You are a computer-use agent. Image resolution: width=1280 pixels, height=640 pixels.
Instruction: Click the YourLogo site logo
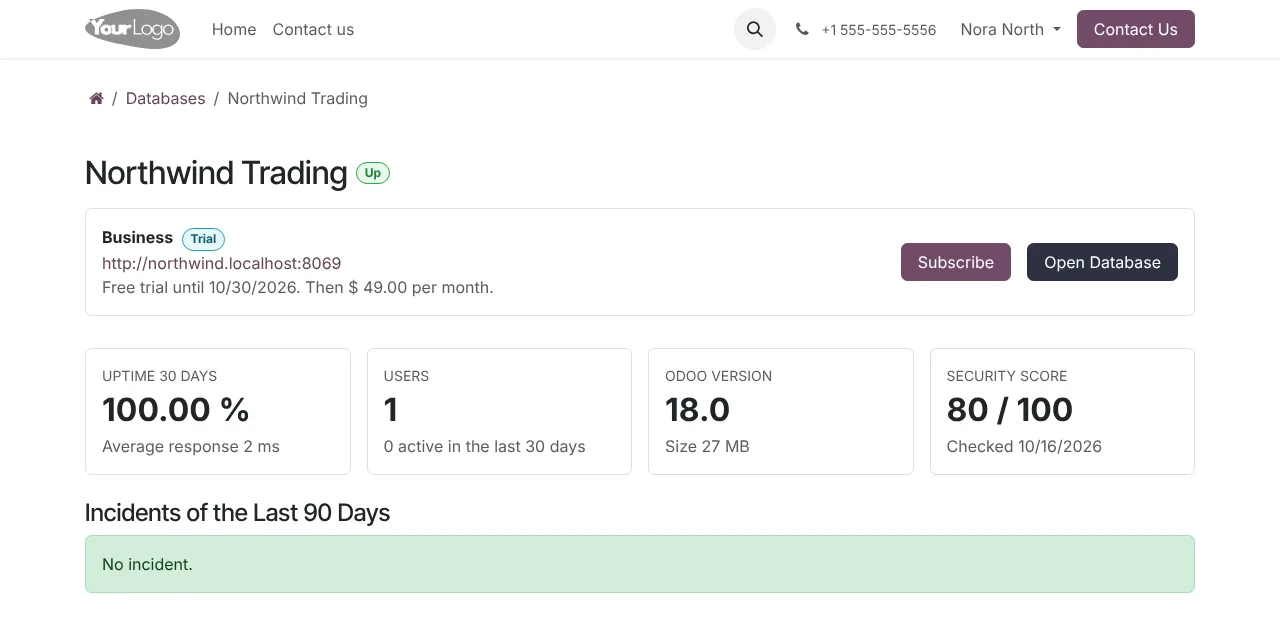(x=133, y=29)
